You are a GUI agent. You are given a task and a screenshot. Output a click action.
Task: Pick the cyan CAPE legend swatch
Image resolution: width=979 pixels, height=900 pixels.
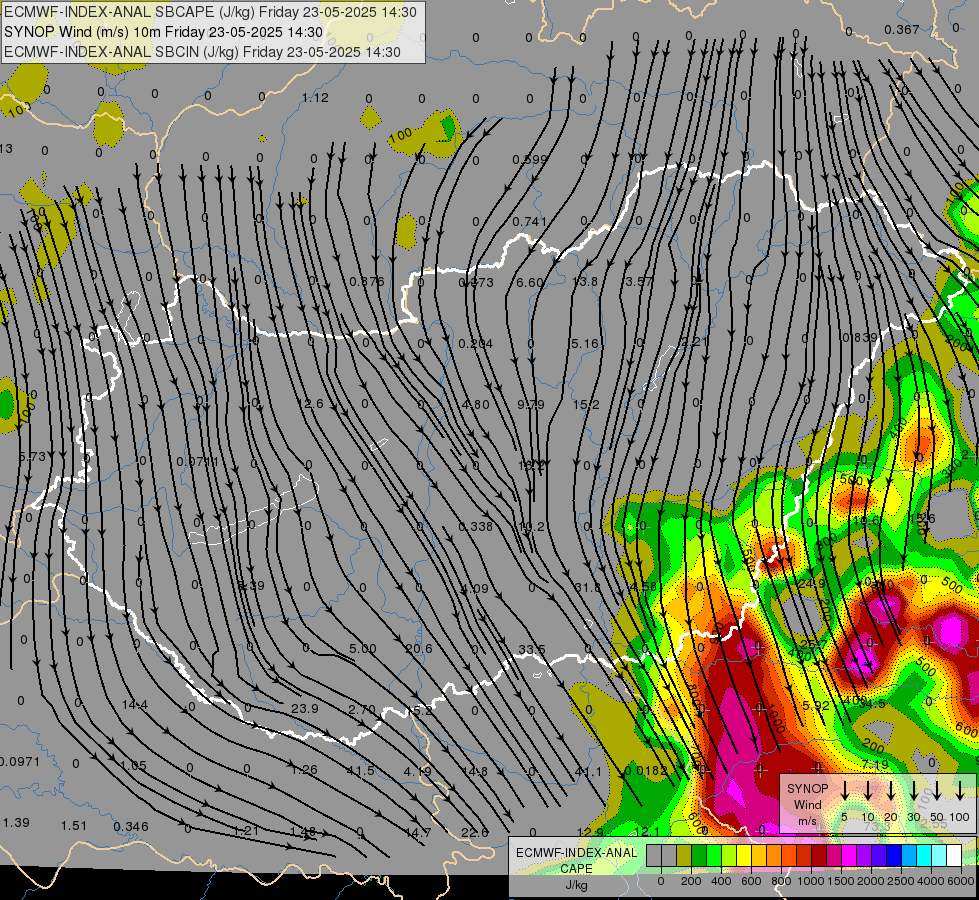[x=923, y=855]
